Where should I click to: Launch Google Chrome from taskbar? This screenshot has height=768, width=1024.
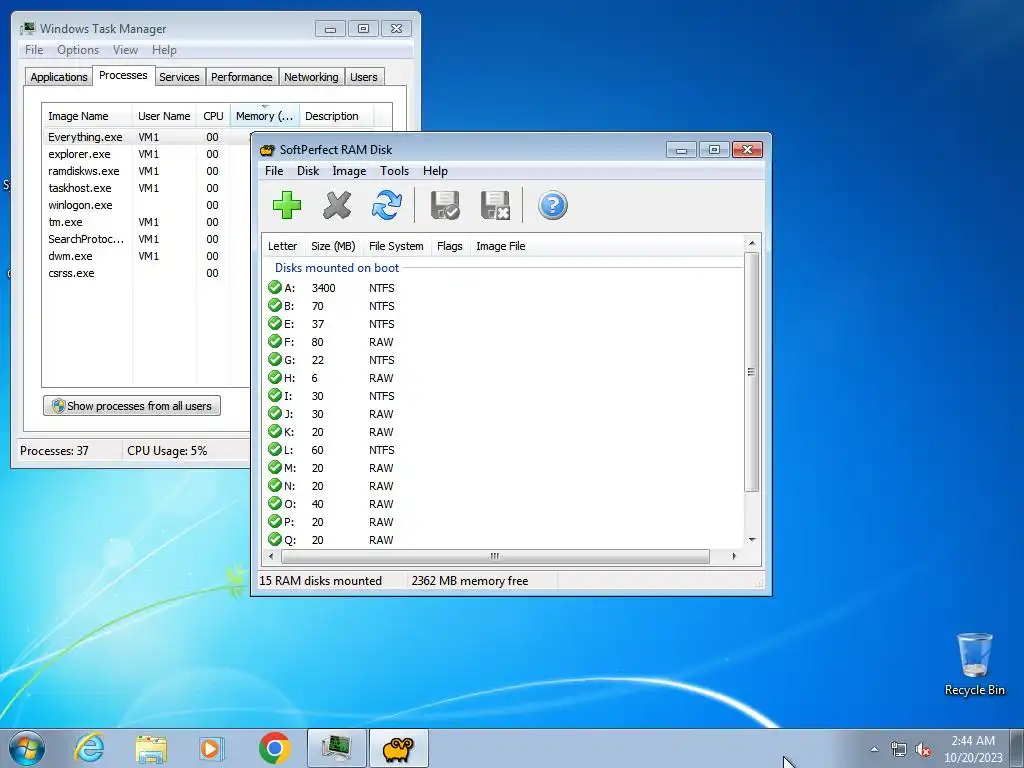(x=274, y=748)
